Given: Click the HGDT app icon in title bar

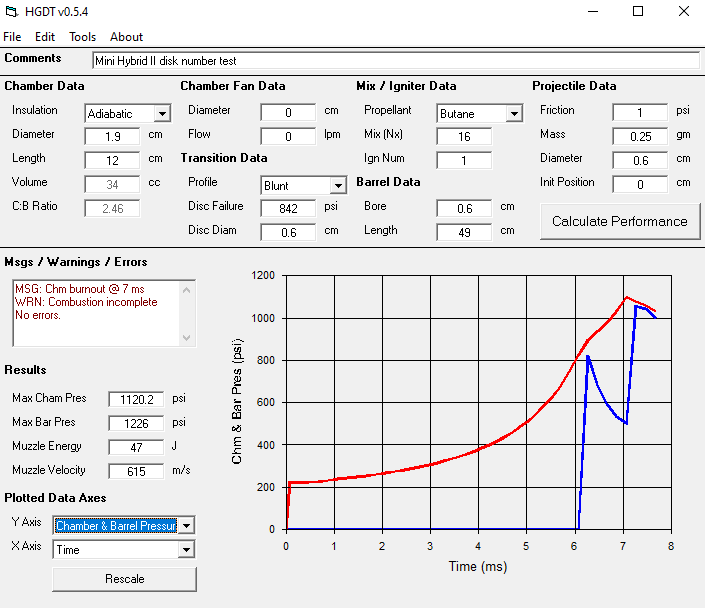Looking at the screenshot, I should (13, 12).
